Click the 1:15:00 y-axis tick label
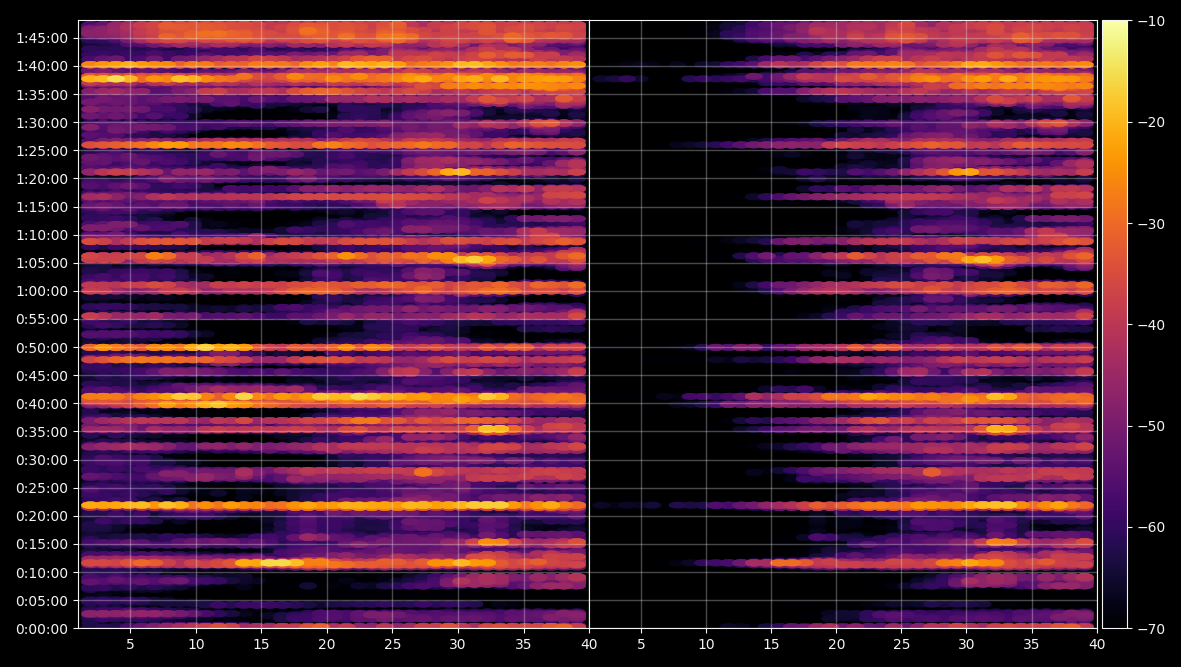This screenshot has width=1181, height=667. click(42, 207)
